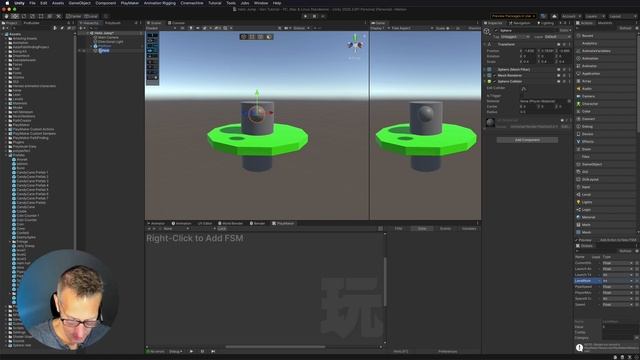Click the Camera category icon in Actions
640x360 pixels.
coord(578,96)
